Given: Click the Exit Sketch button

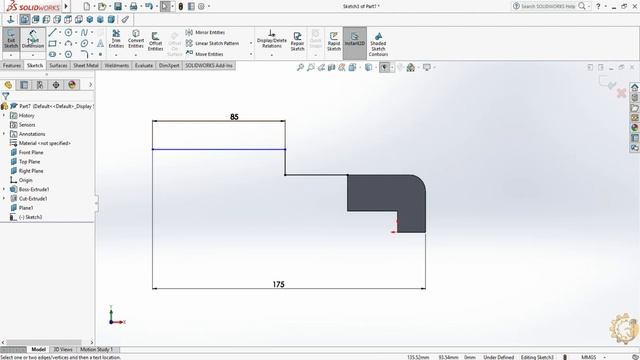Looking at the screenshot, I should (x=11, y=40).
